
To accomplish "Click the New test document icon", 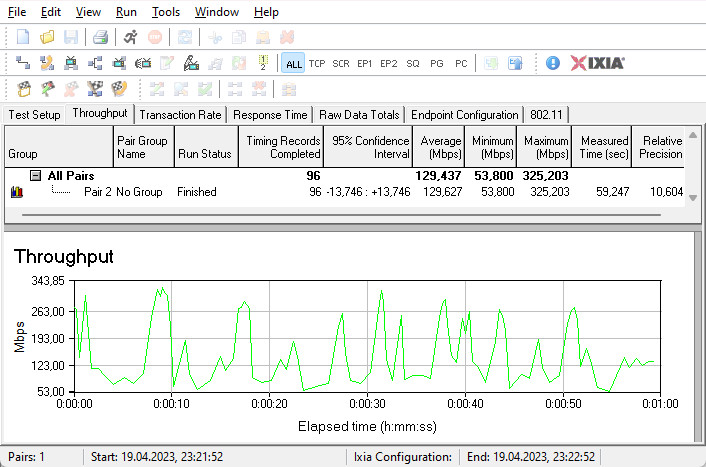I will pyautogui.click(x=23, y=37).
